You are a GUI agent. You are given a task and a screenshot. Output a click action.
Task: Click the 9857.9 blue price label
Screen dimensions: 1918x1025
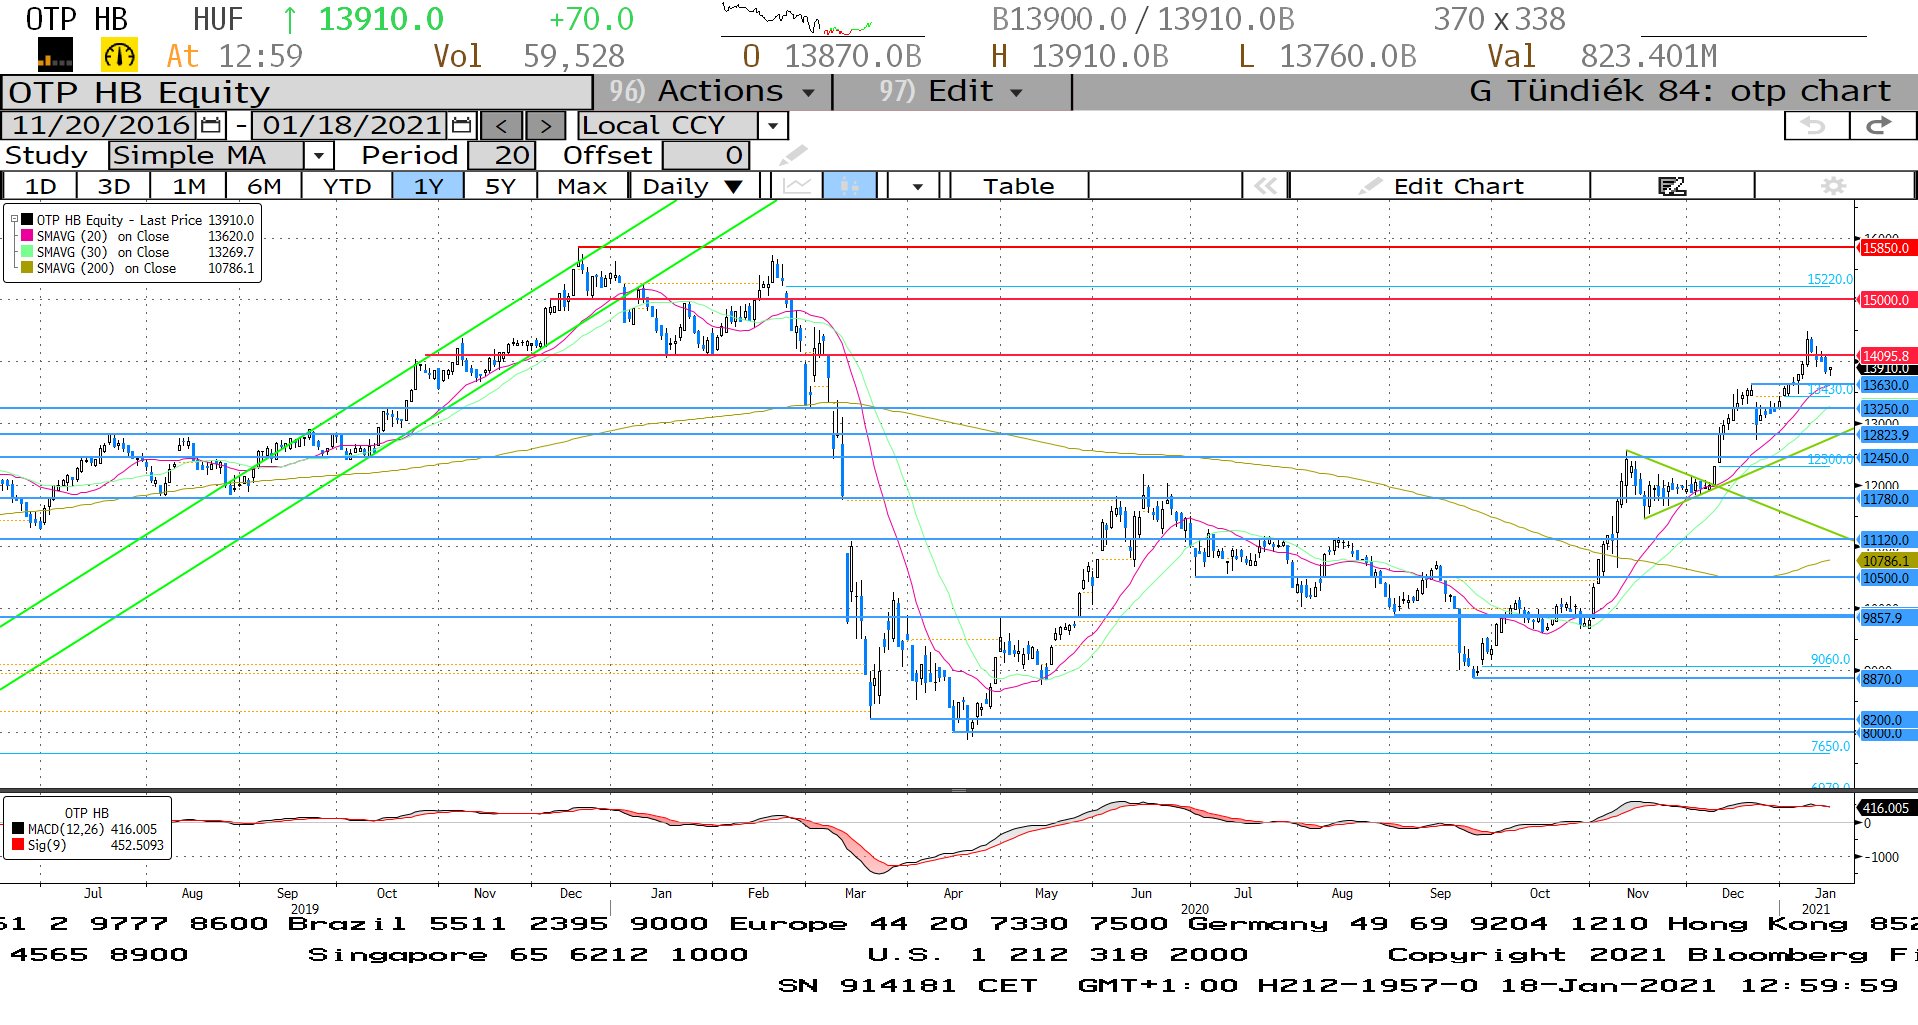1886,618
